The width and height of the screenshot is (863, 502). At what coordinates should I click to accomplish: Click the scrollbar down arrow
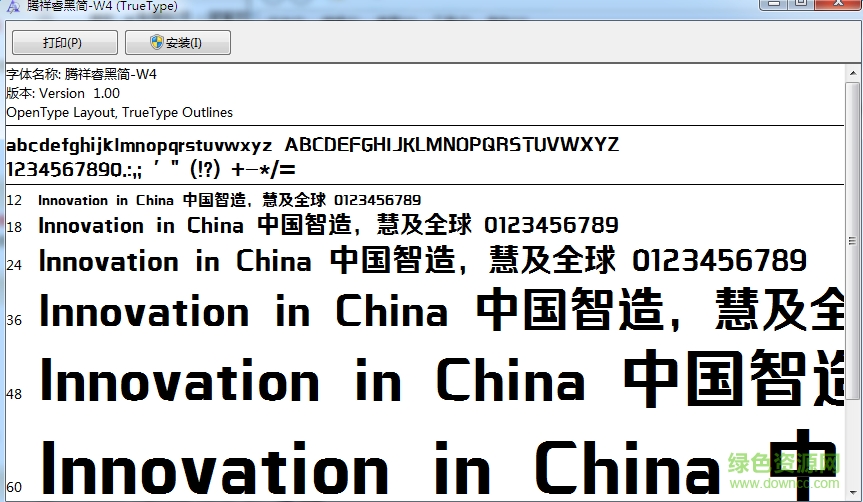click(x=853, y=493)
